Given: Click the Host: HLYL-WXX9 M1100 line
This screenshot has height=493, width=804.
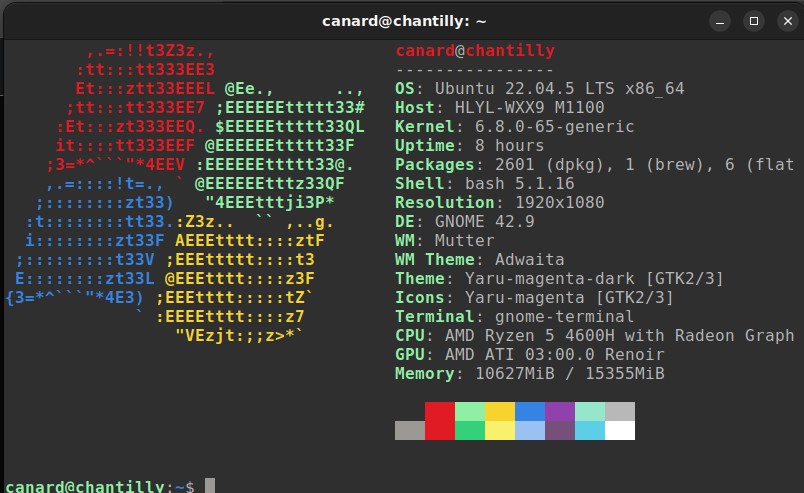Looking at the screenshot, I should click(x=499, y=107).
